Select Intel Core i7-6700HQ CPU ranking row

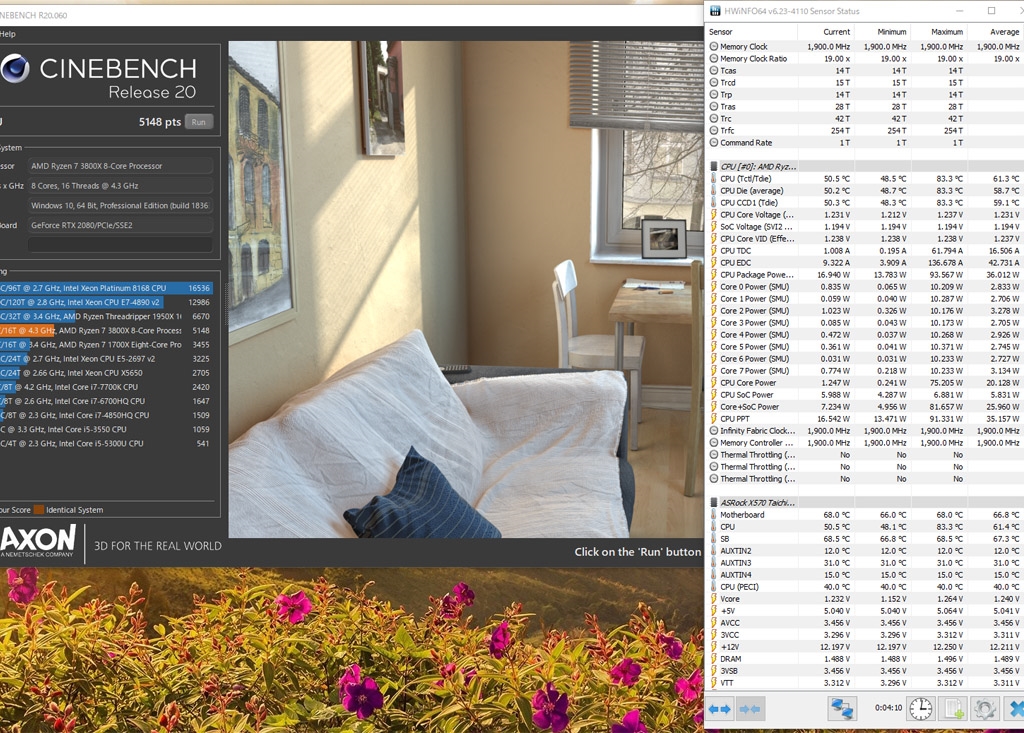tap(106, 401)
